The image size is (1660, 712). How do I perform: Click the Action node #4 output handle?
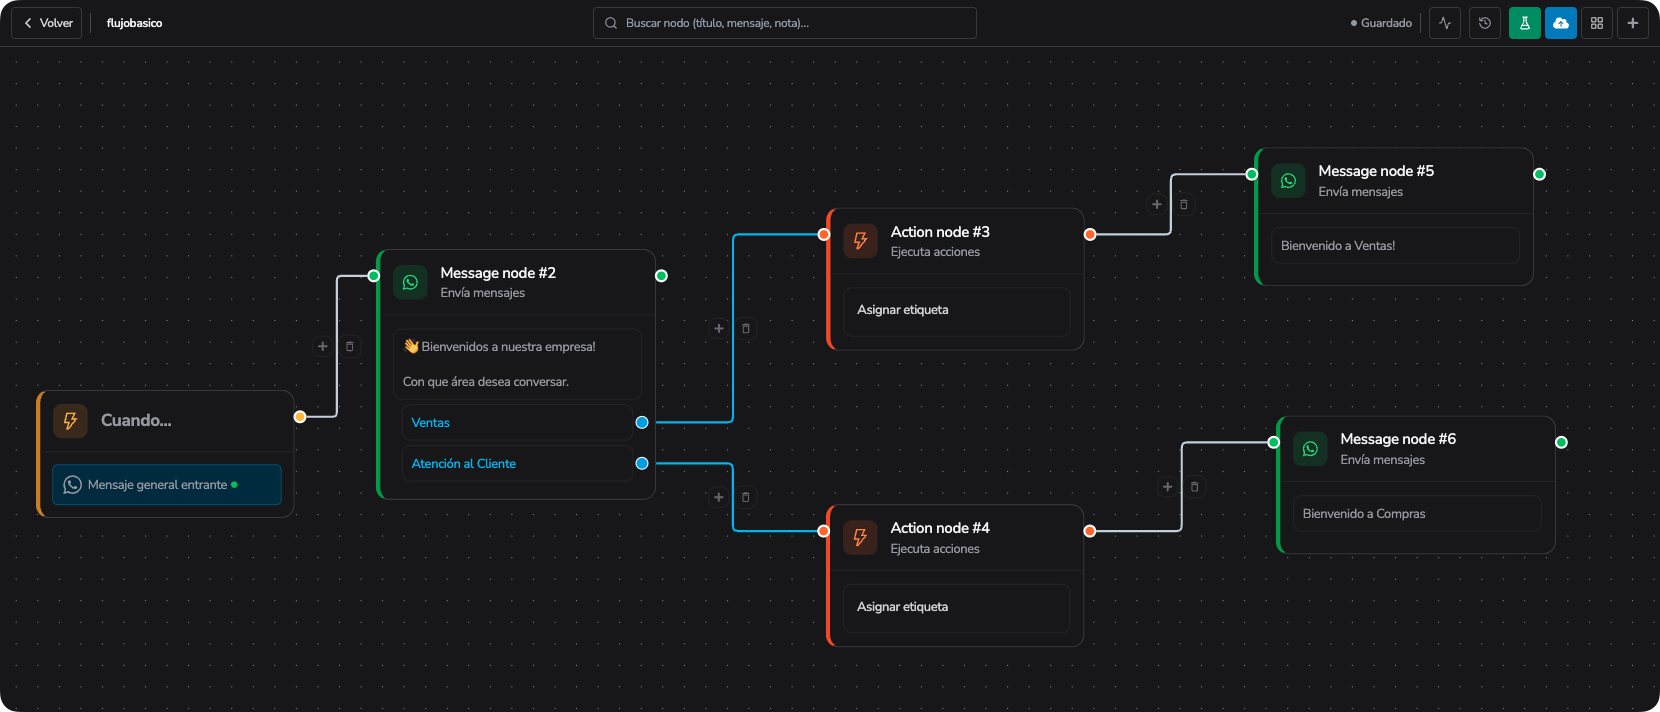pos(1090,532)
